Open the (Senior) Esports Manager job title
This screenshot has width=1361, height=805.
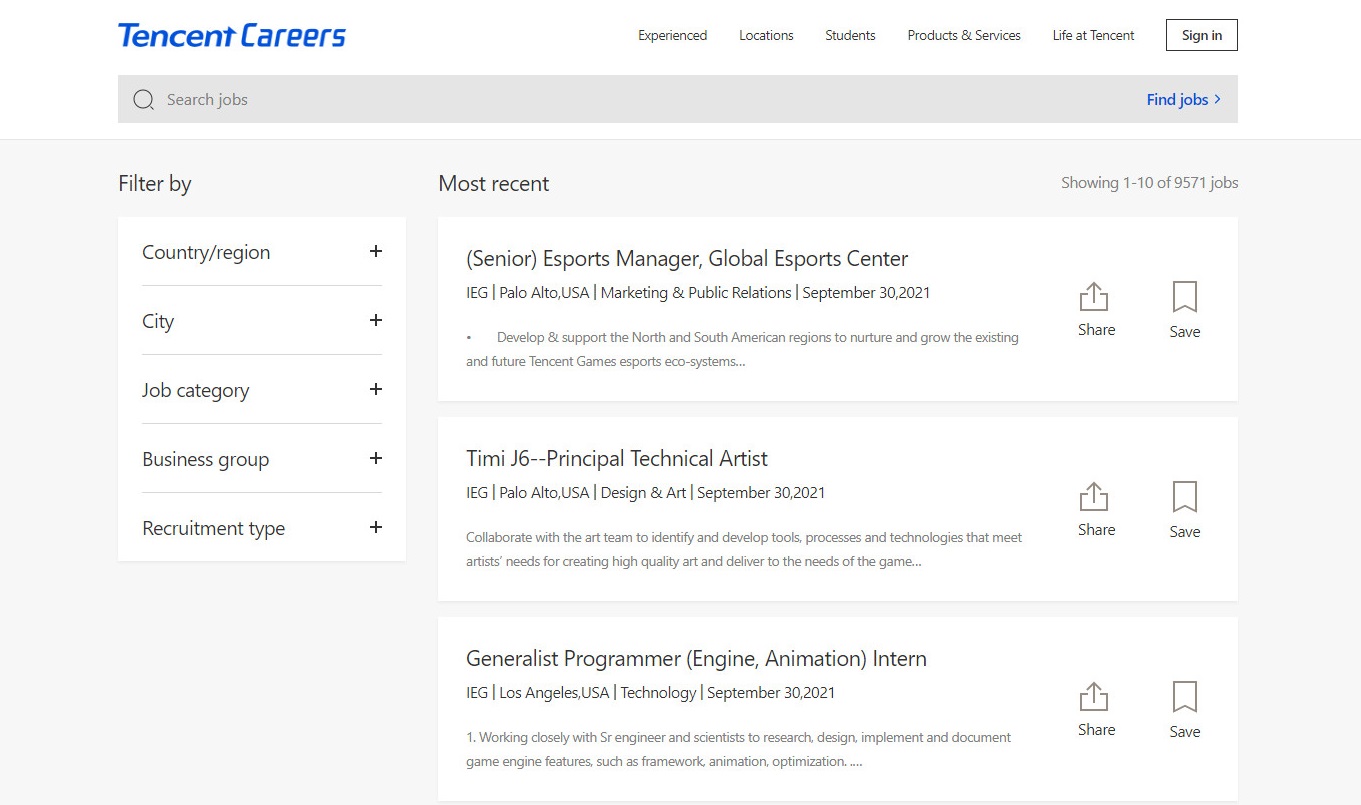[687, 259]
